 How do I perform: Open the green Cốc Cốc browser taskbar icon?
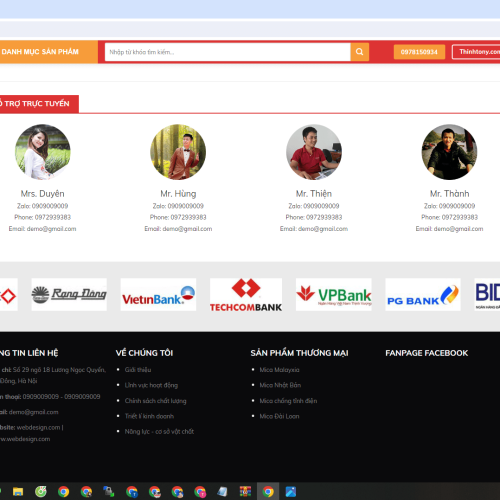click(41, 492)
